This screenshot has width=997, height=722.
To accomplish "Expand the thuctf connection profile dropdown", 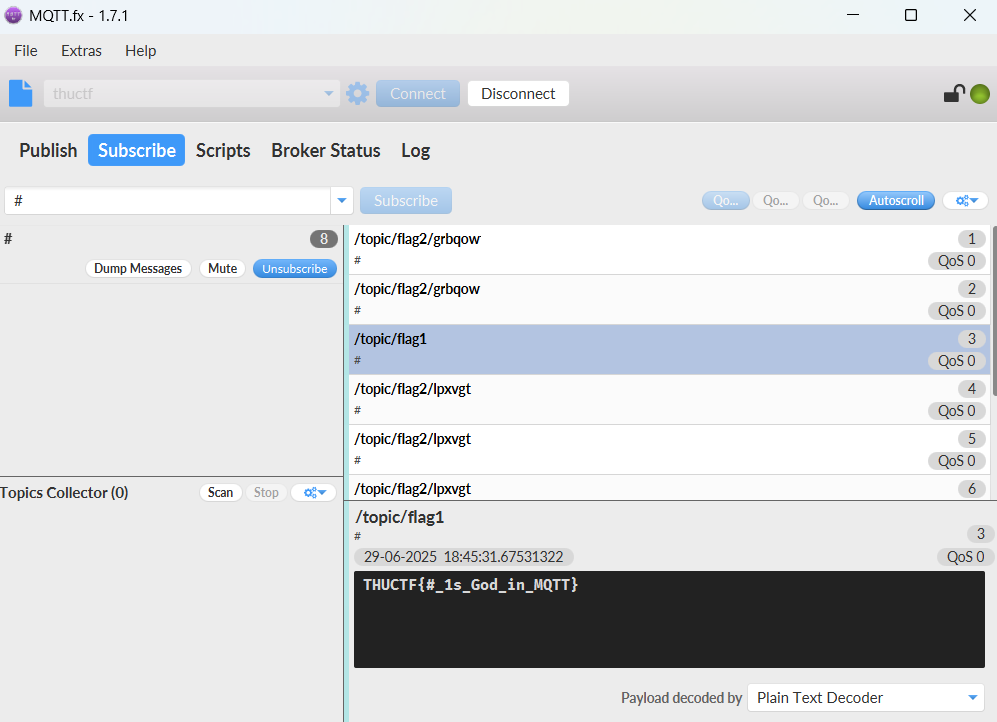I will [x=329, y=94].
